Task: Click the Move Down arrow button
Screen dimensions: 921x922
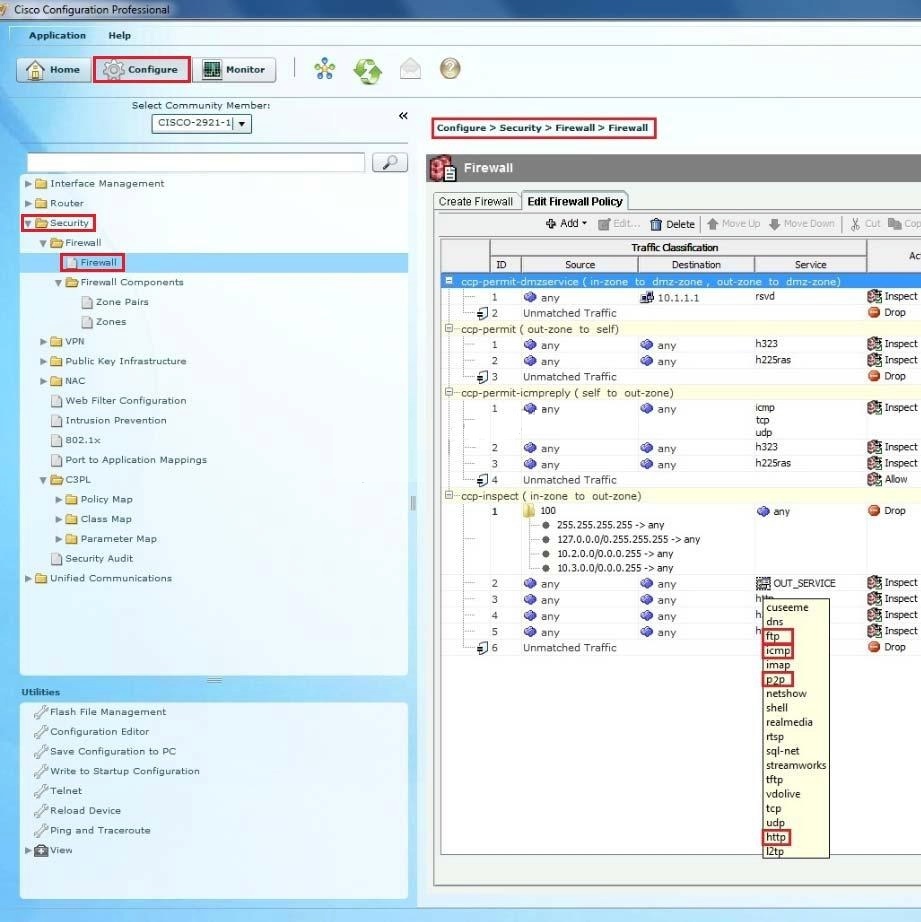Action: point(802,224)
